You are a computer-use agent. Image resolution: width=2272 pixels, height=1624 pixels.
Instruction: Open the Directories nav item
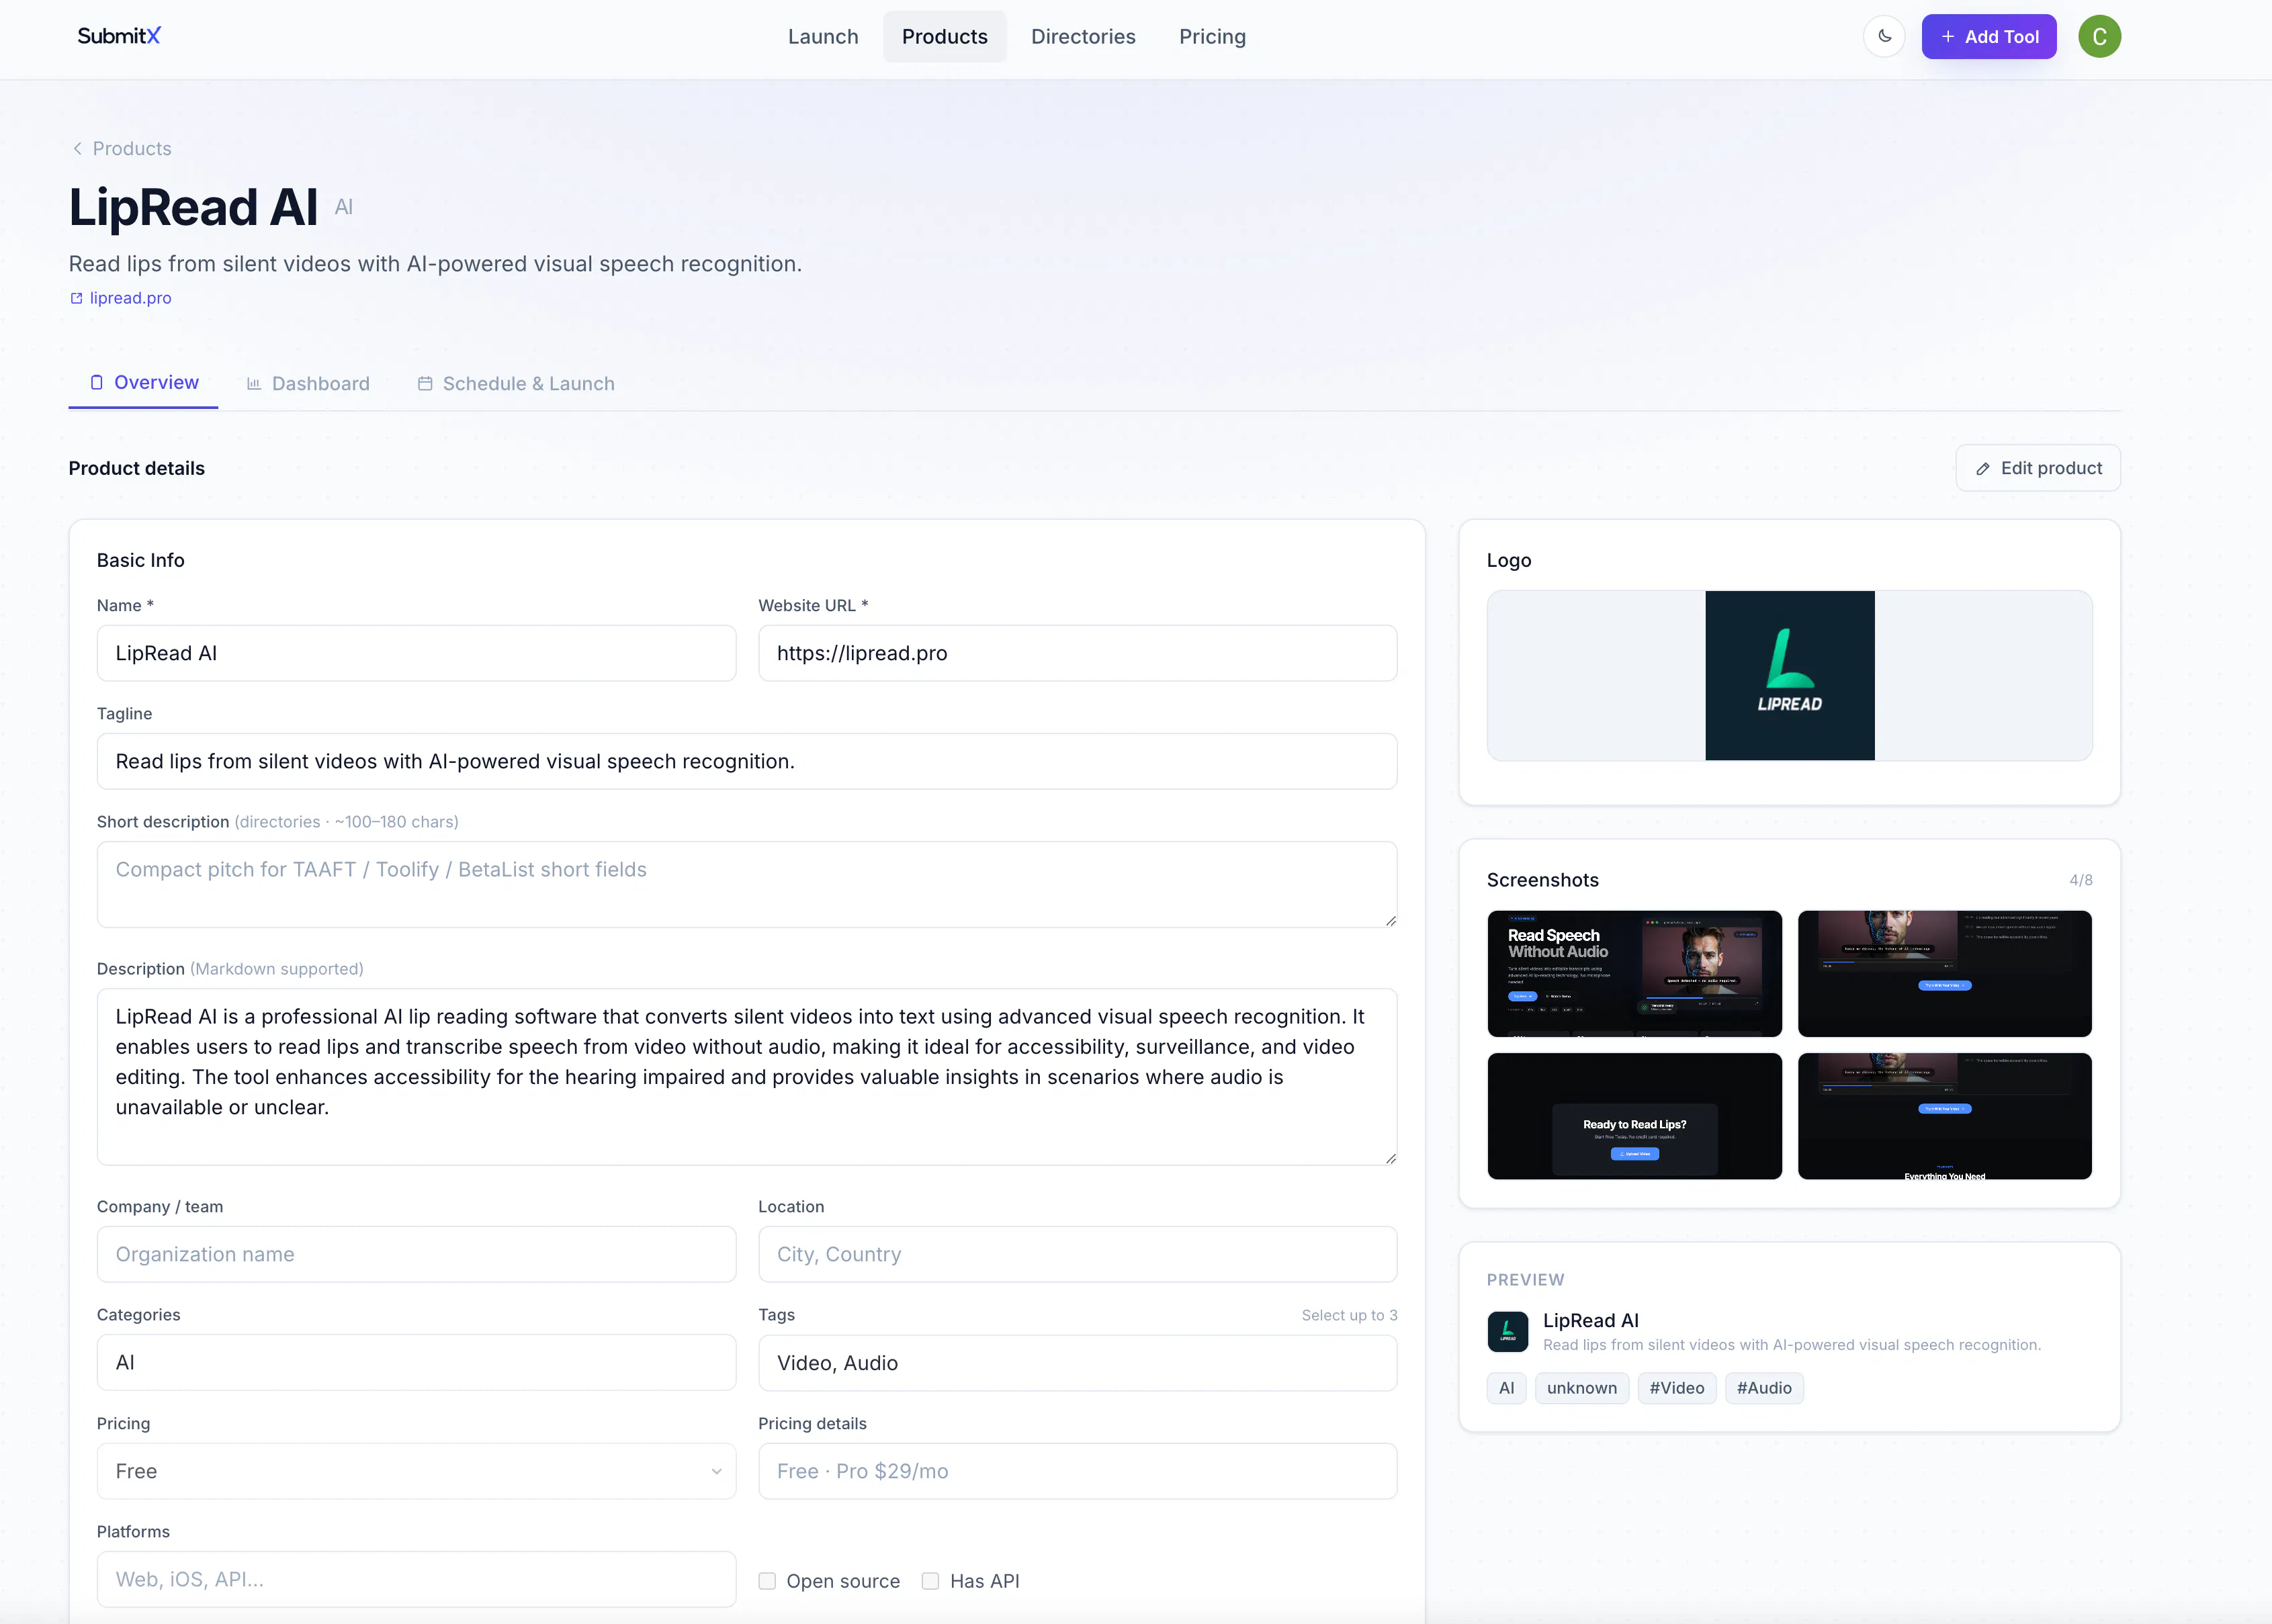(x=1083, y=36)
